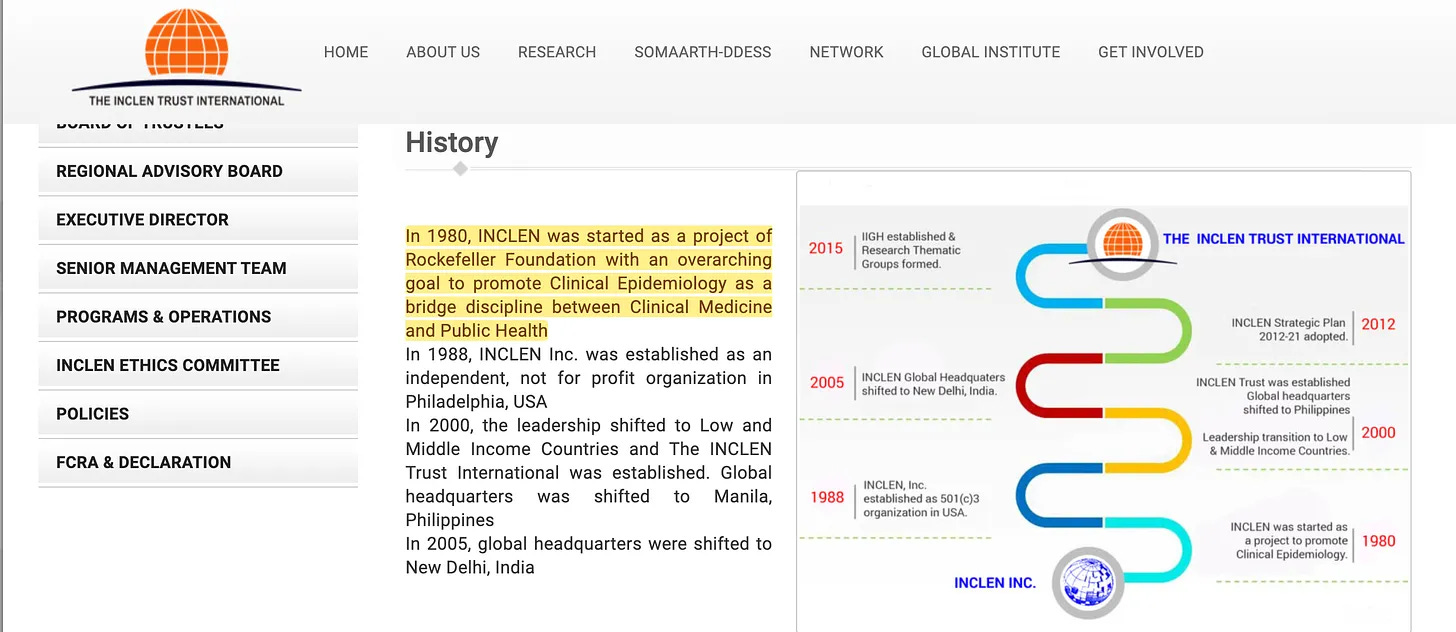This screenshot has width=1456, height=632.
Task: Click the 2015 year in timeline
Action: click(x=826, y=248)
